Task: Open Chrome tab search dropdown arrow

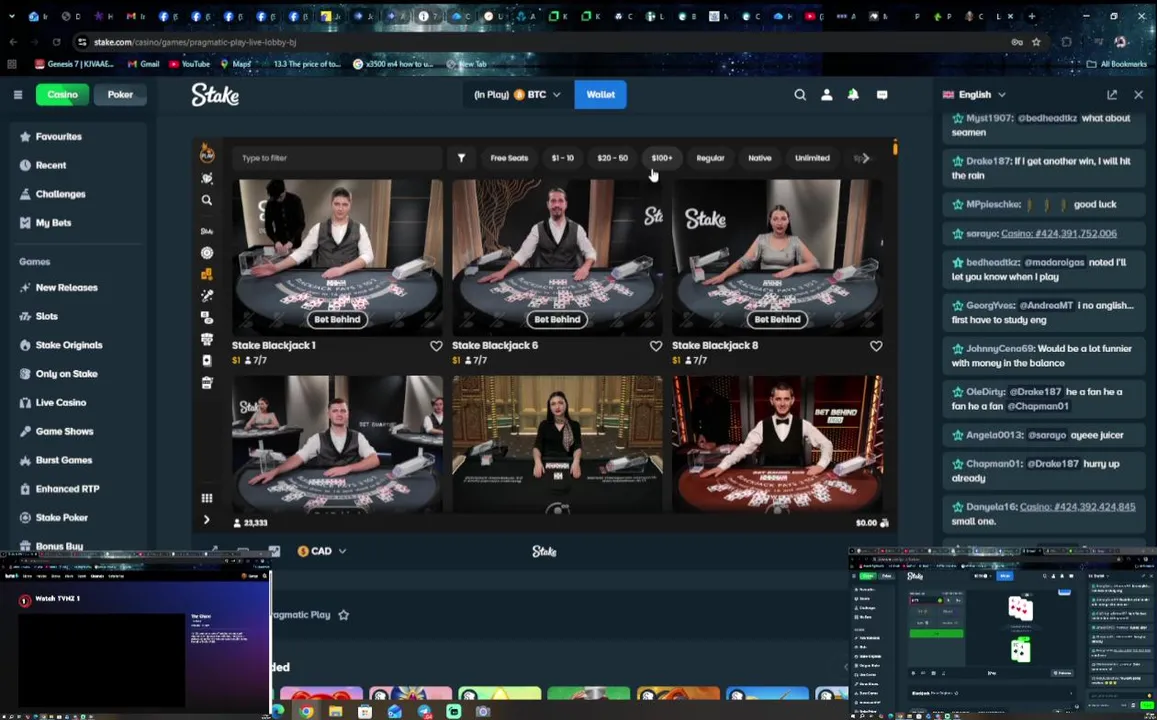Action: click(12, 16)
